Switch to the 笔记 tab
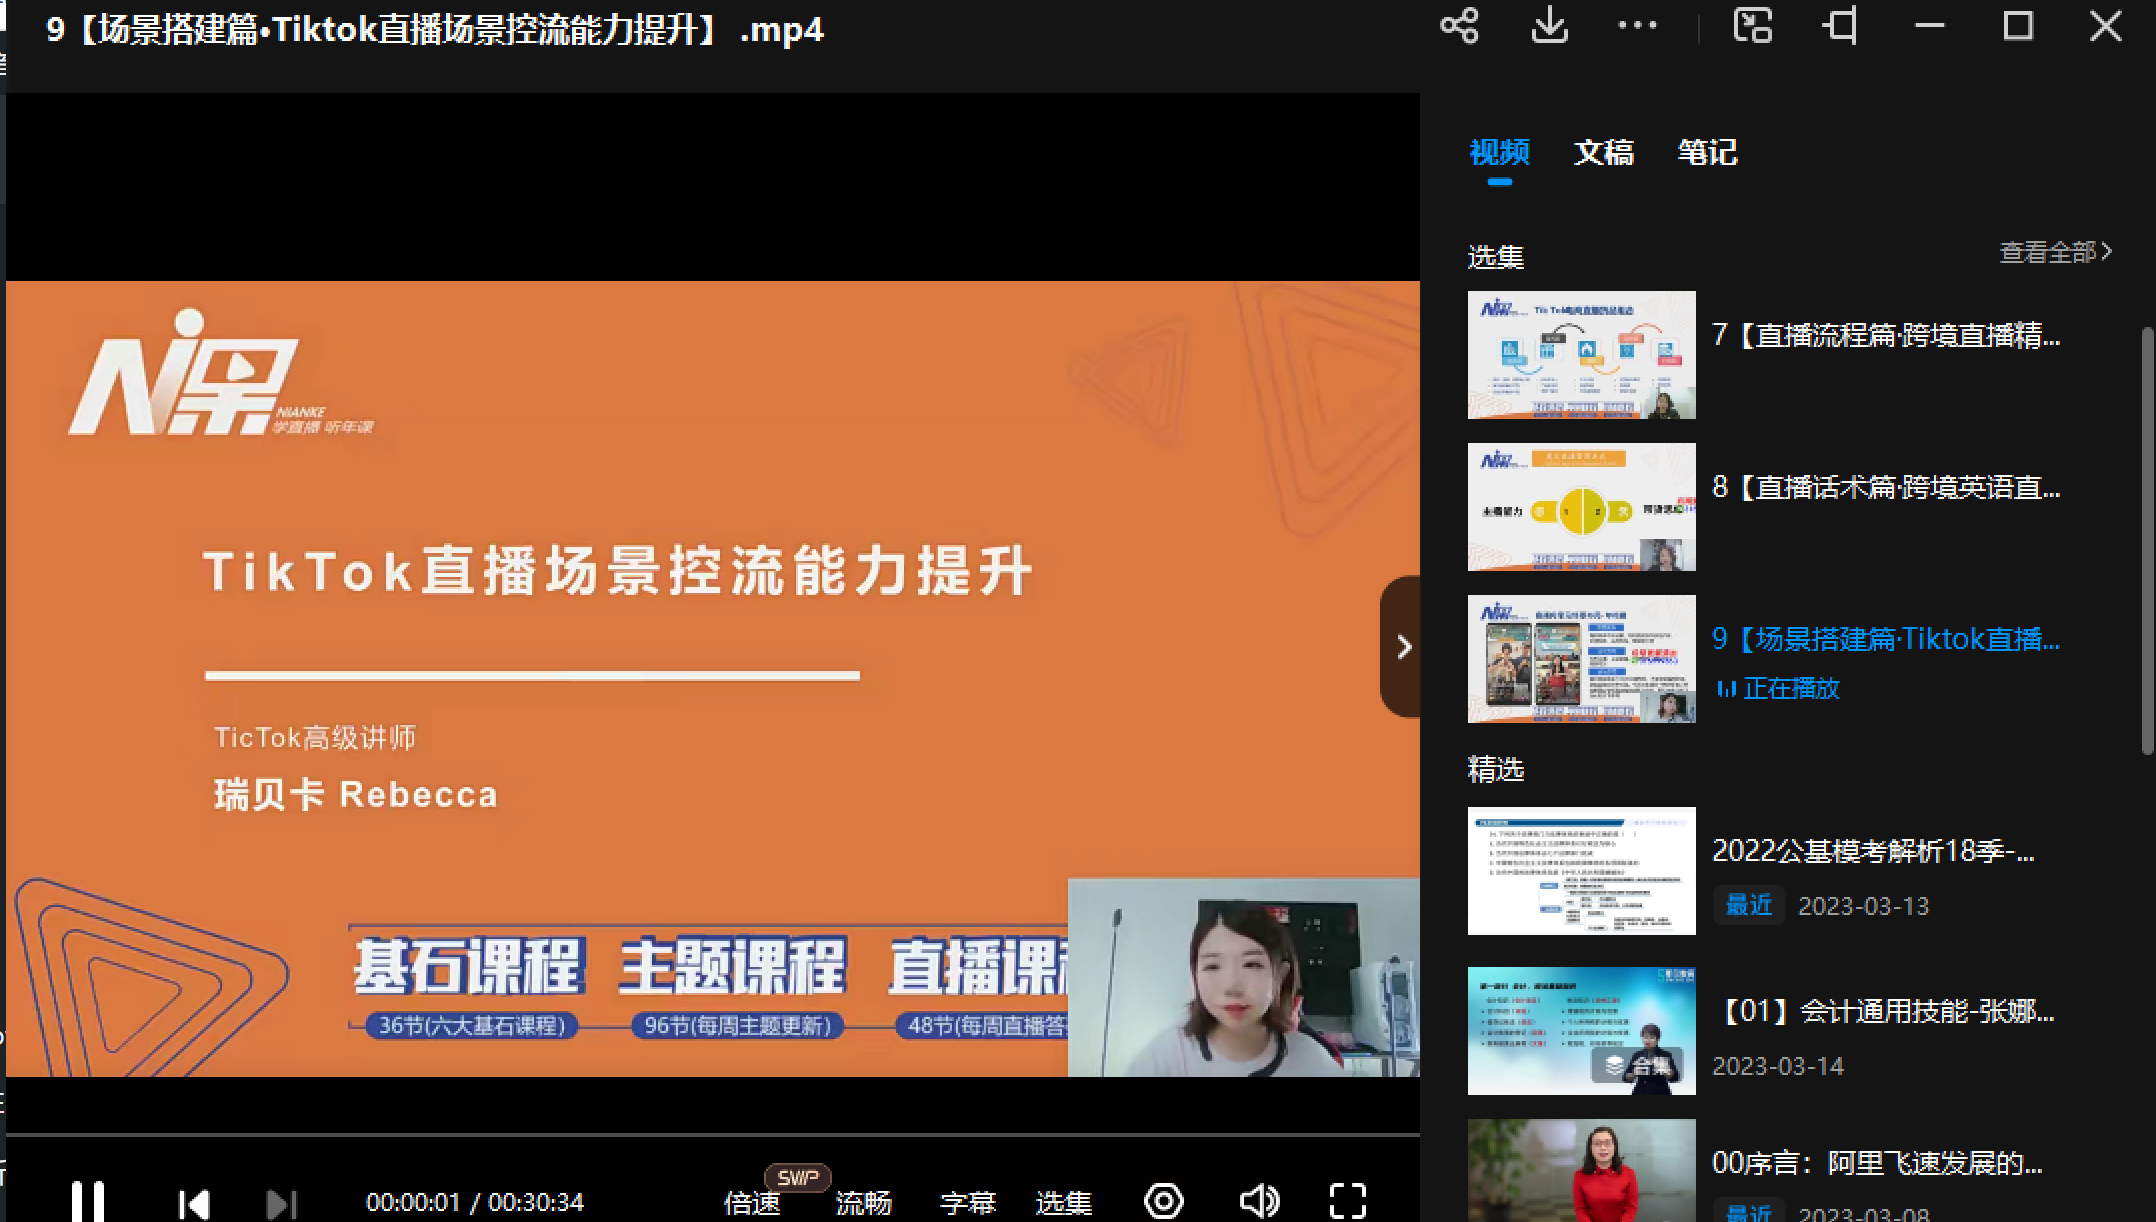Screen dimensions: 2156x1222 (x=1707, y=152)
